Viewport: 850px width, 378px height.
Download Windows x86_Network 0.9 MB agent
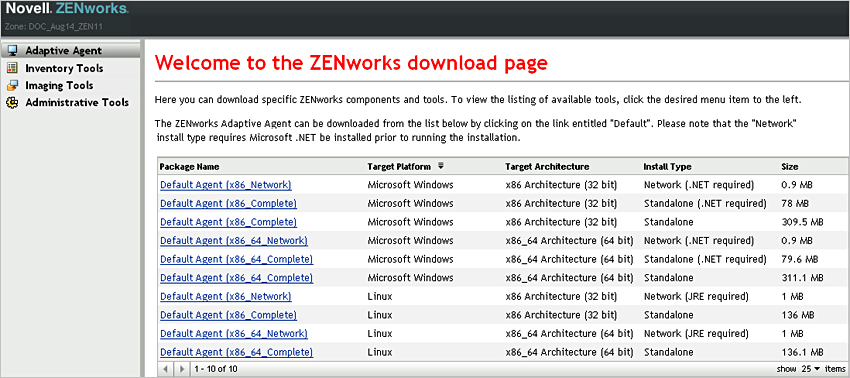tap(226, 185)
